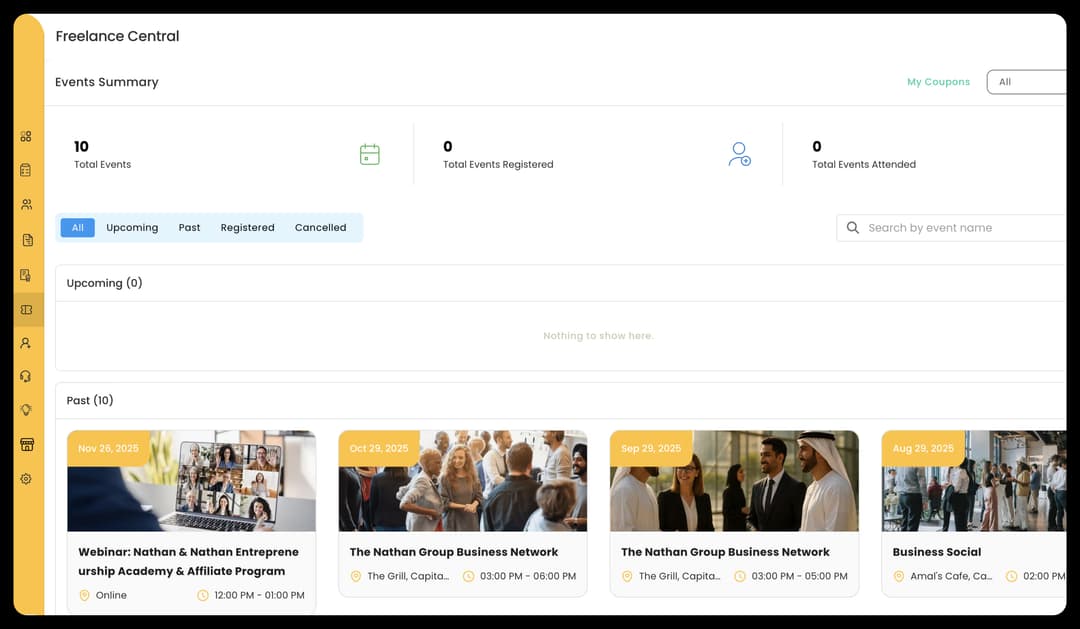Image resolution: width=1080 pixels, height=629 pixels.
Task: Collapse the Upcoming (0) section header
Action: tap(560, 283)
